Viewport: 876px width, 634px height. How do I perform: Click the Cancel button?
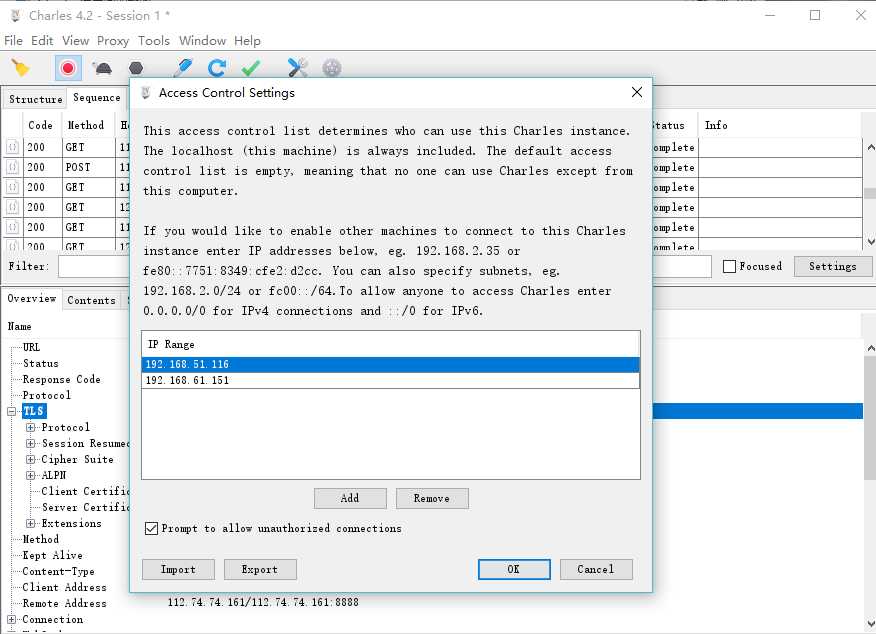point(596,569)
